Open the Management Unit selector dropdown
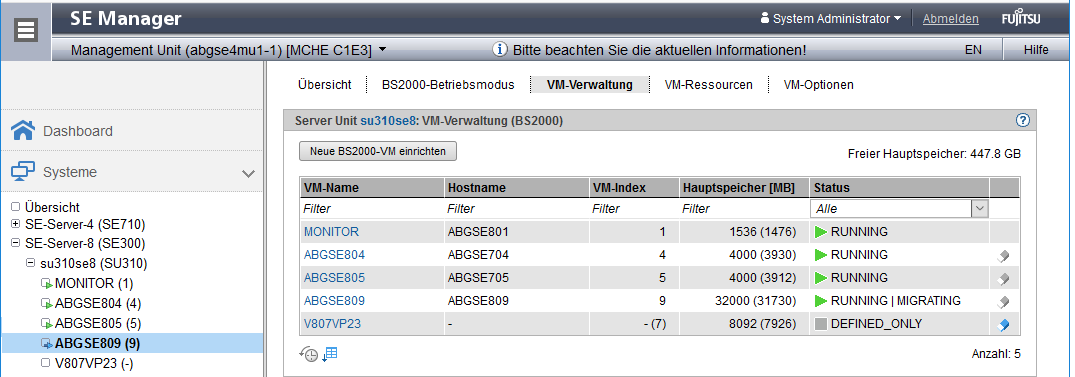 click(x=229, y=50)
